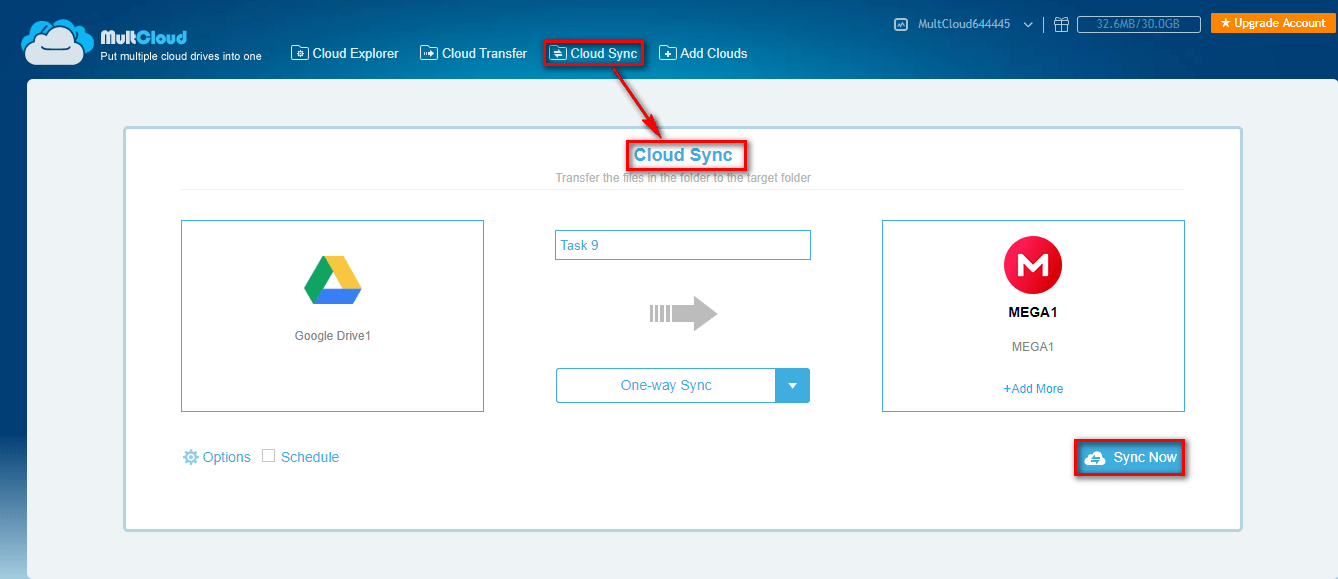Image resolution: width=1338 pixels, height=579 pixels.
Task: Open the Add Clouds page
Action: click(x=703, y=53)
